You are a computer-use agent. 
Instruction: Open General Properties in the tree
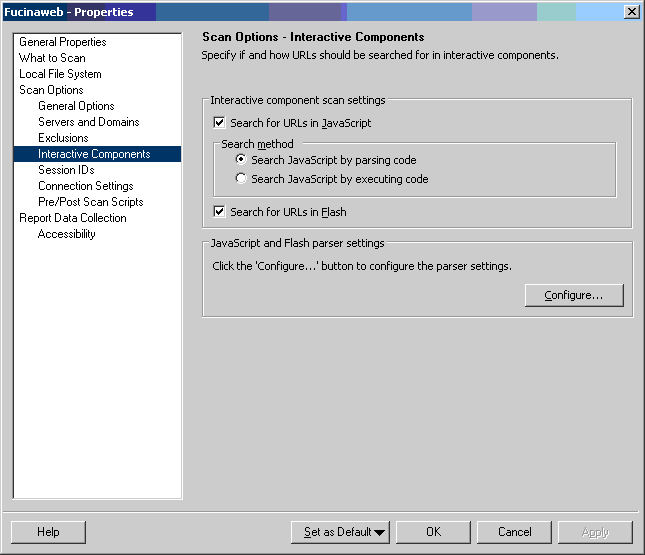pyautogui.click(x=62, y=42)
